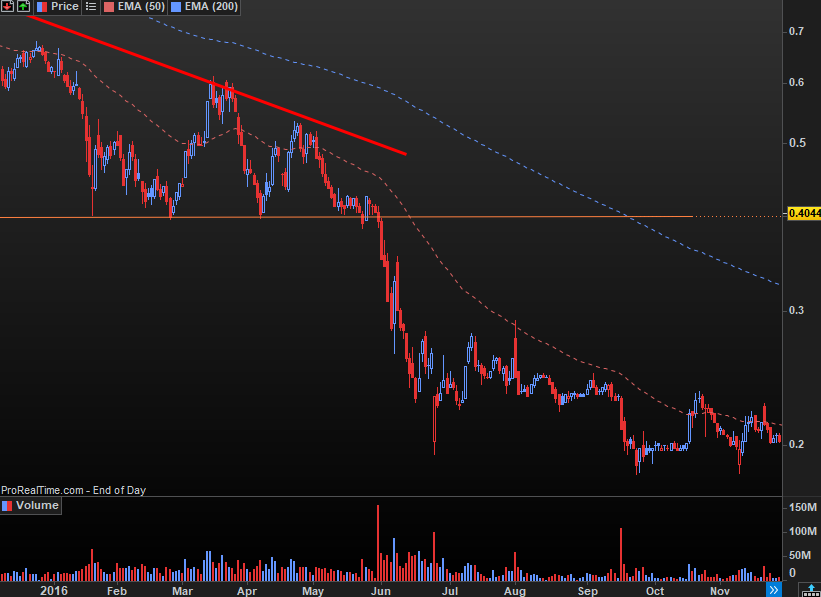Click the red down-arrow icon in the top toolbar
This screenshot has width=821, height=597.
[7, 6]
